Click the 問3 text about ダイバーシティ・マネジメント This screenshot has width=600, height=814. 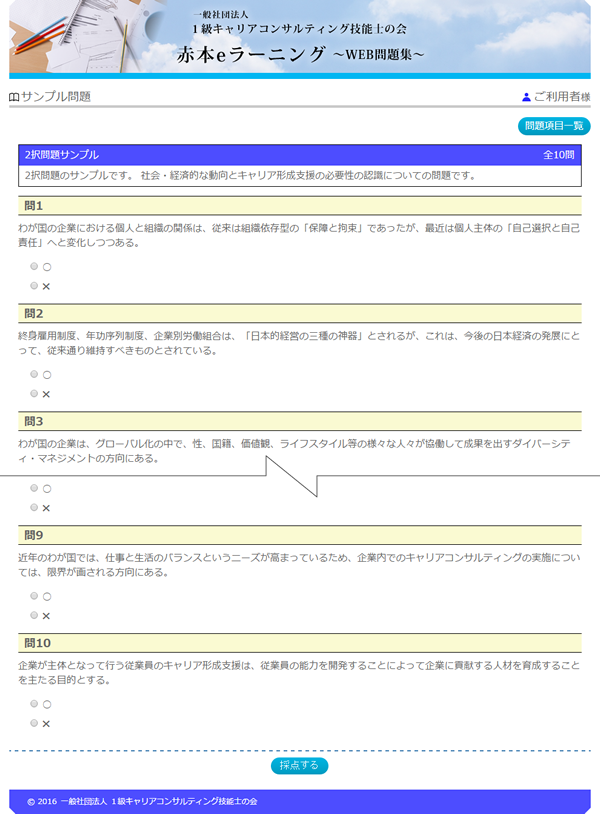(294, 451)
